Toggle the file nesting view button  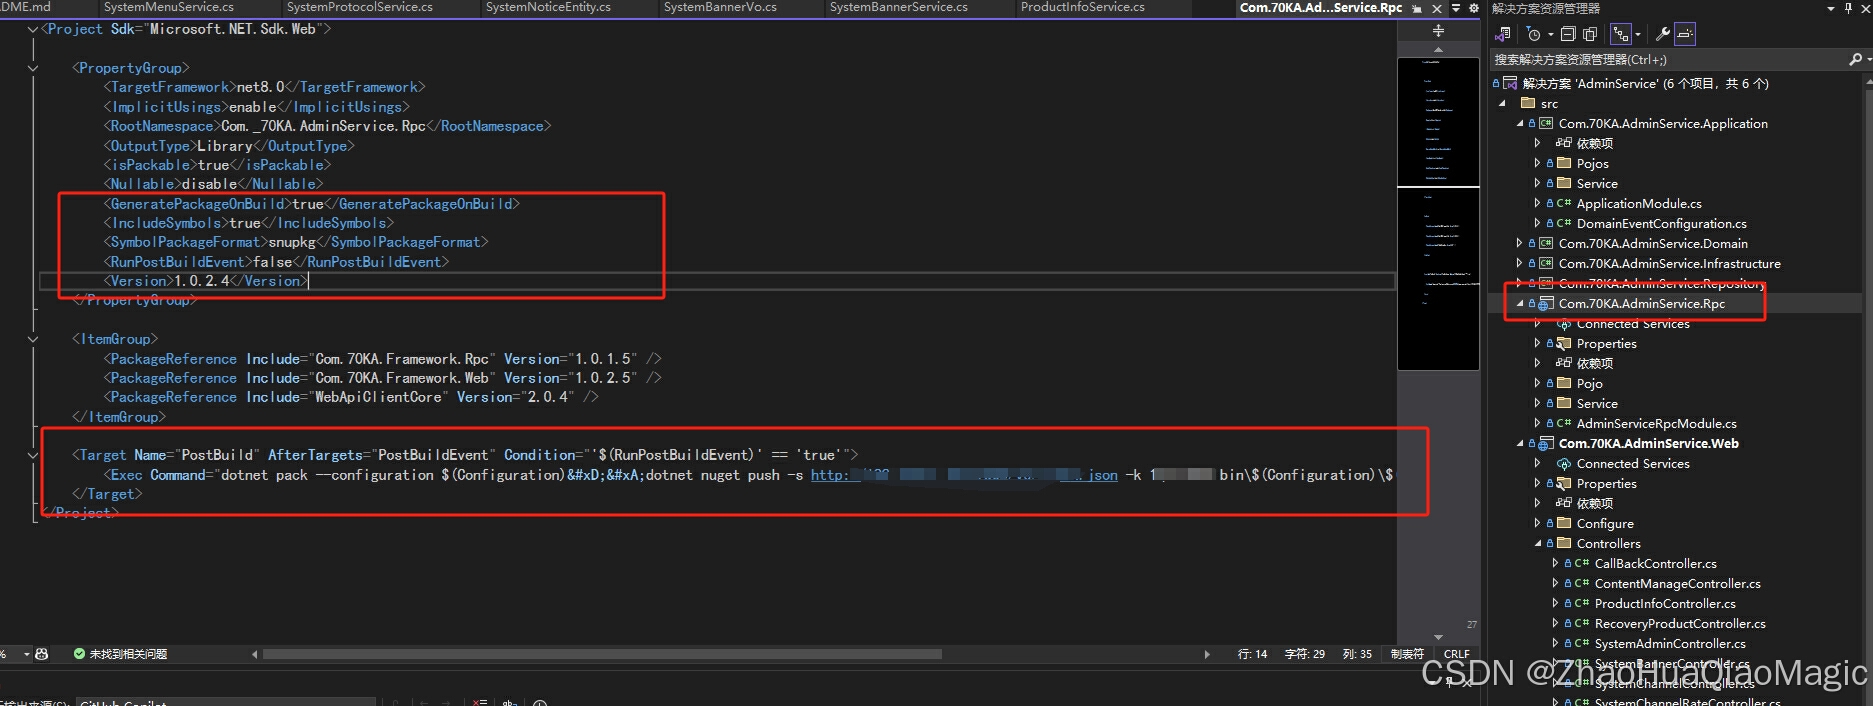[x=1621, y=34]
